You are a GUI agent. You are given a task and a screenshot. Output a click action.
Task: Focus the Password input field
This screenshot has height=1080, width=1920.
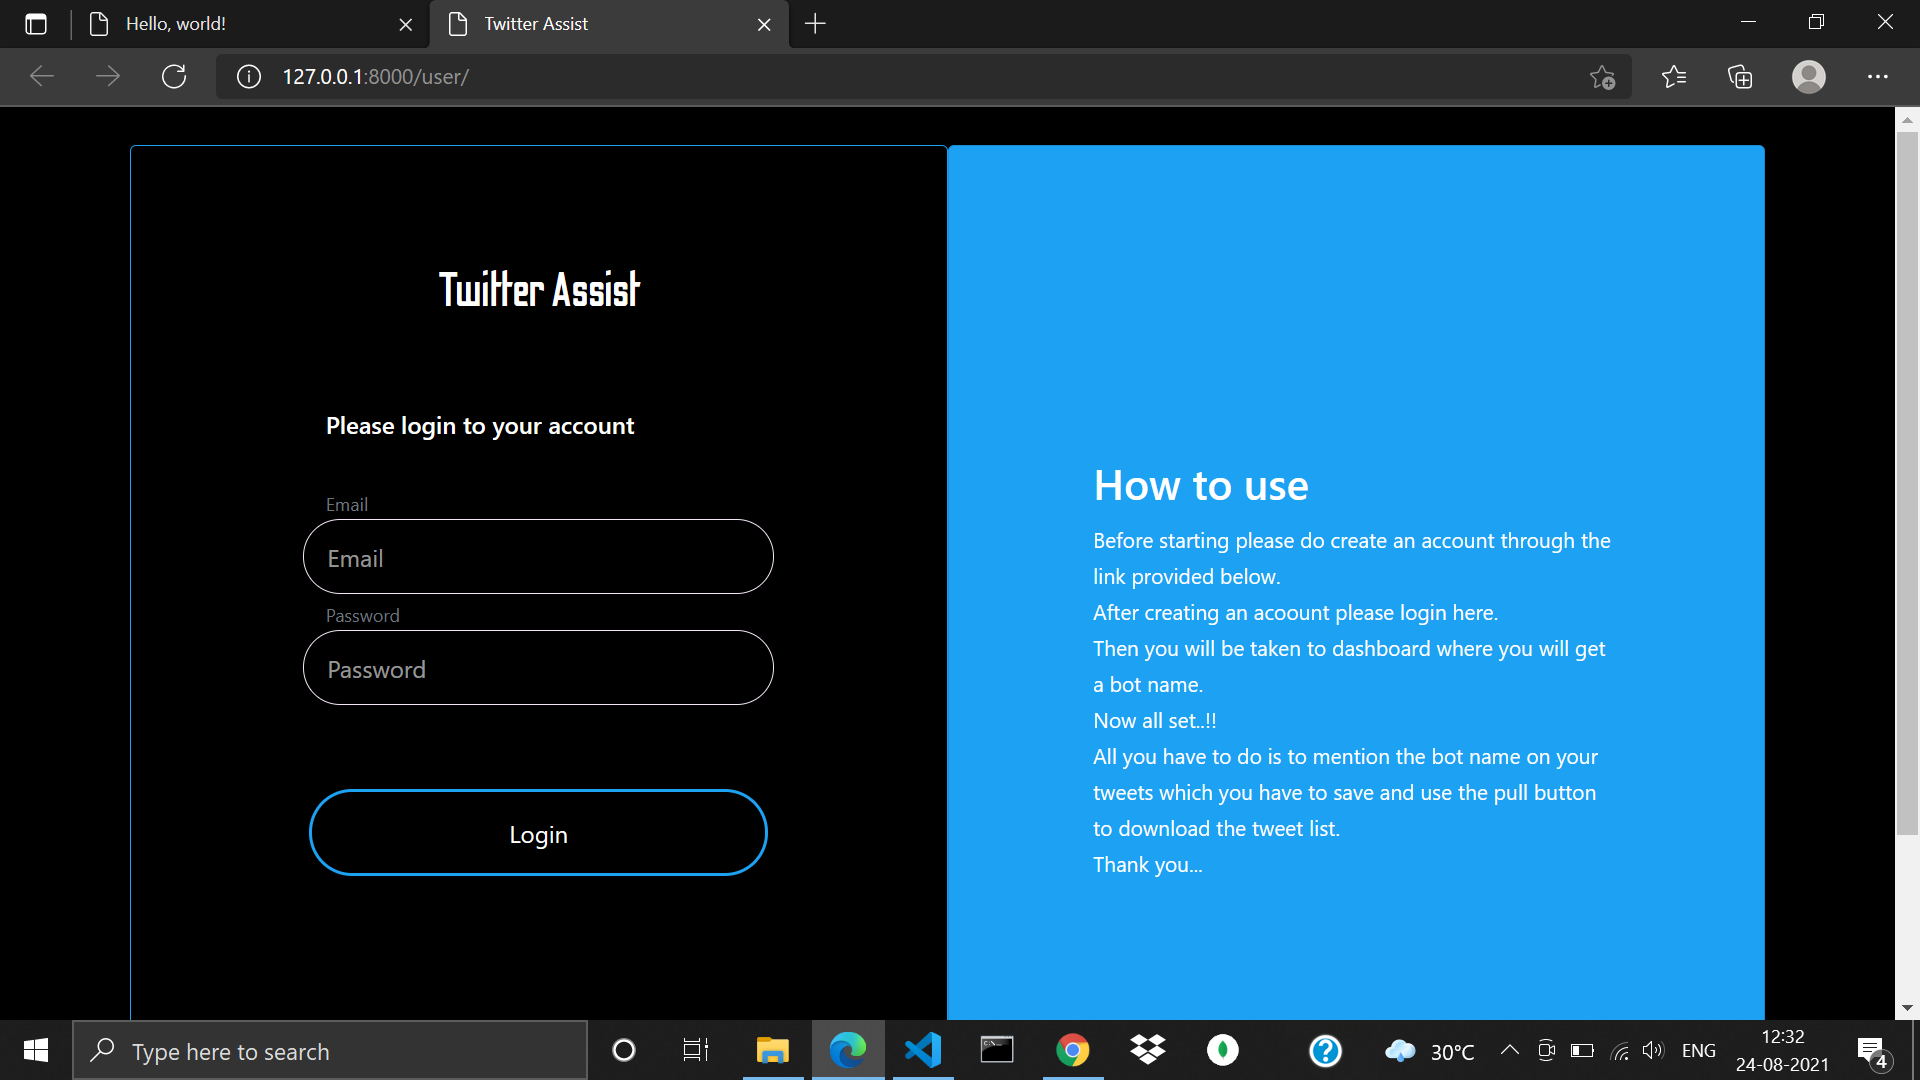click(x=538, y=668)
